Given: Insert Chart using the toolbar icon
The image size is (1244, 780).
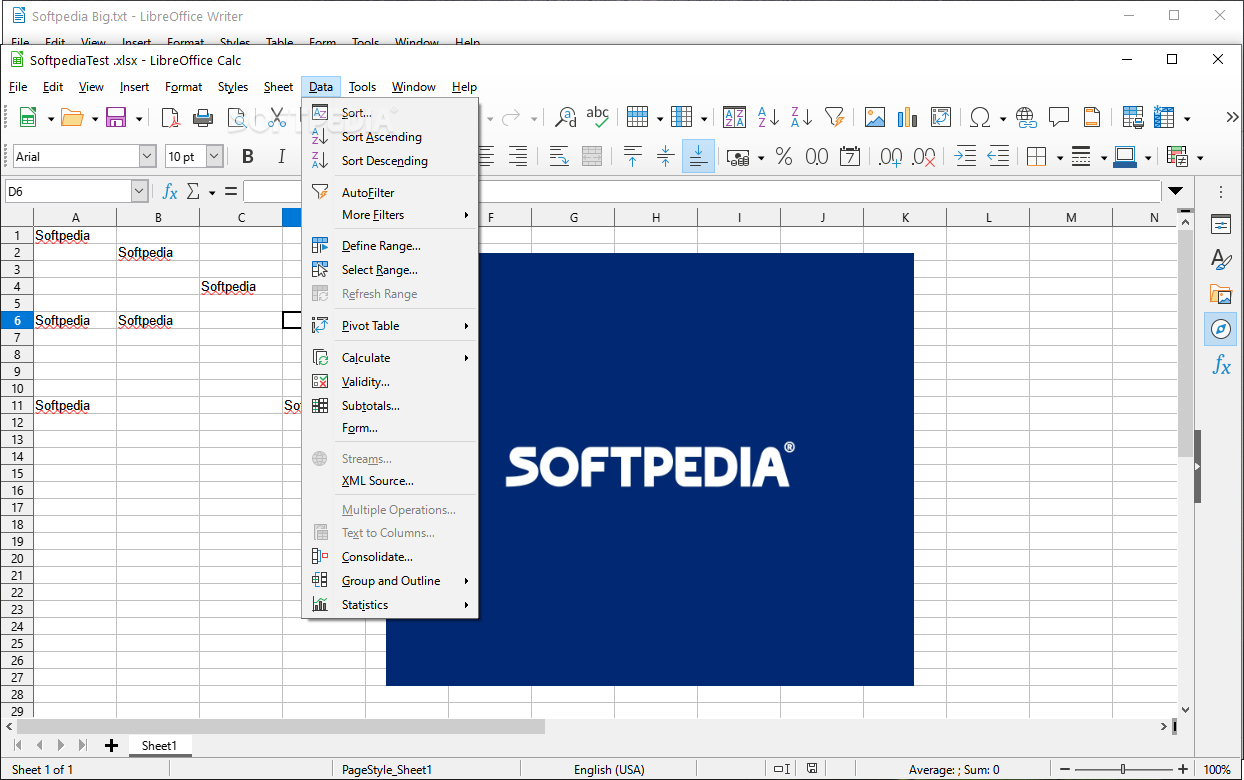Looking at the screenshot, I should pyautogui.click(x=908, y=118).
